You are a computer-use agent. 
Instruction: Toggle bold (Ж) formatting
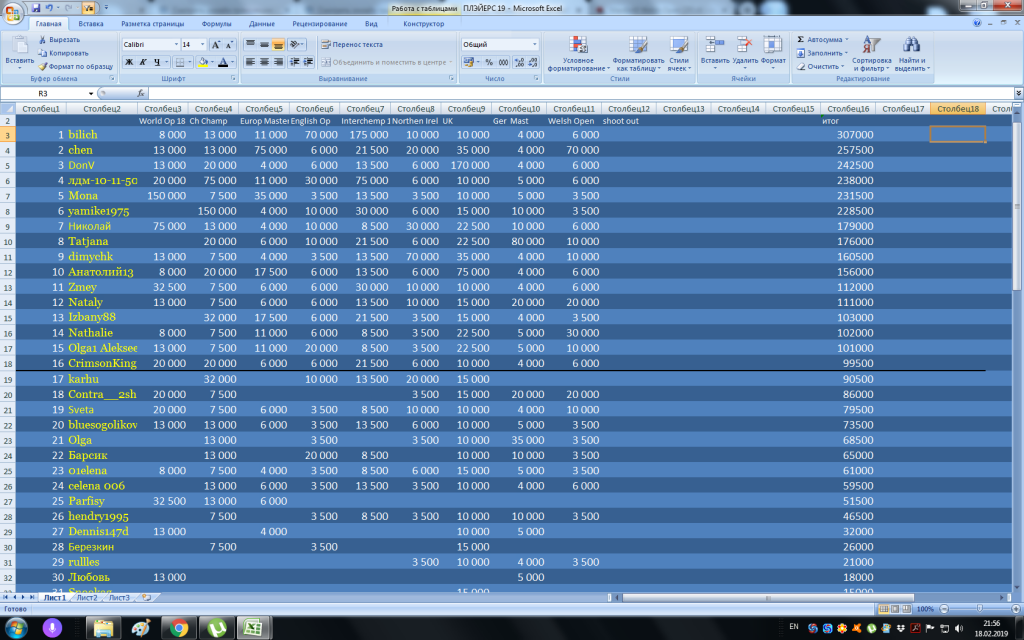(128, 62)
